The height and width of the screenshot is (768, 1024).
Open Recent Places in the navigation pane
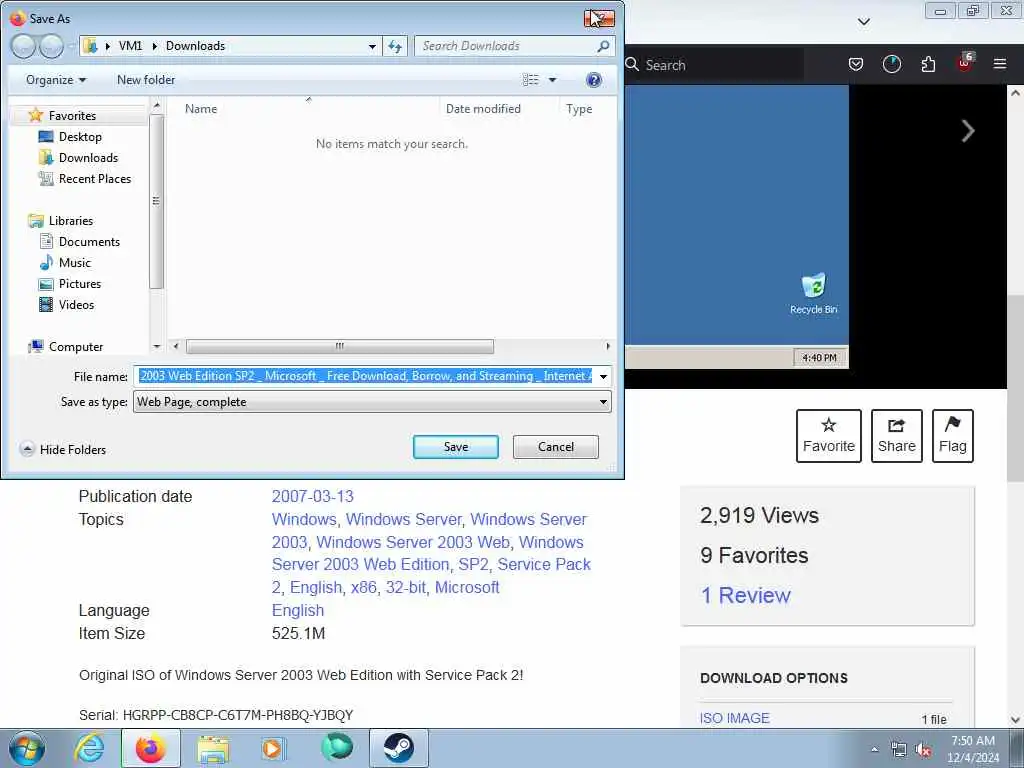[x=95, y=178]
